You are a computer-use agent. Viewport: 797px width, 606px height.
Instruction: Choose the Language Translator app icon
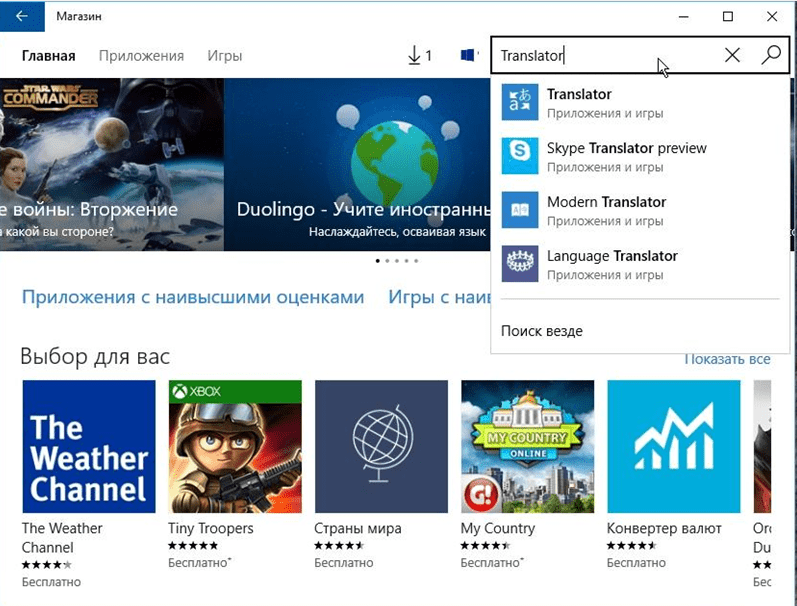click(x=520, y=265)
